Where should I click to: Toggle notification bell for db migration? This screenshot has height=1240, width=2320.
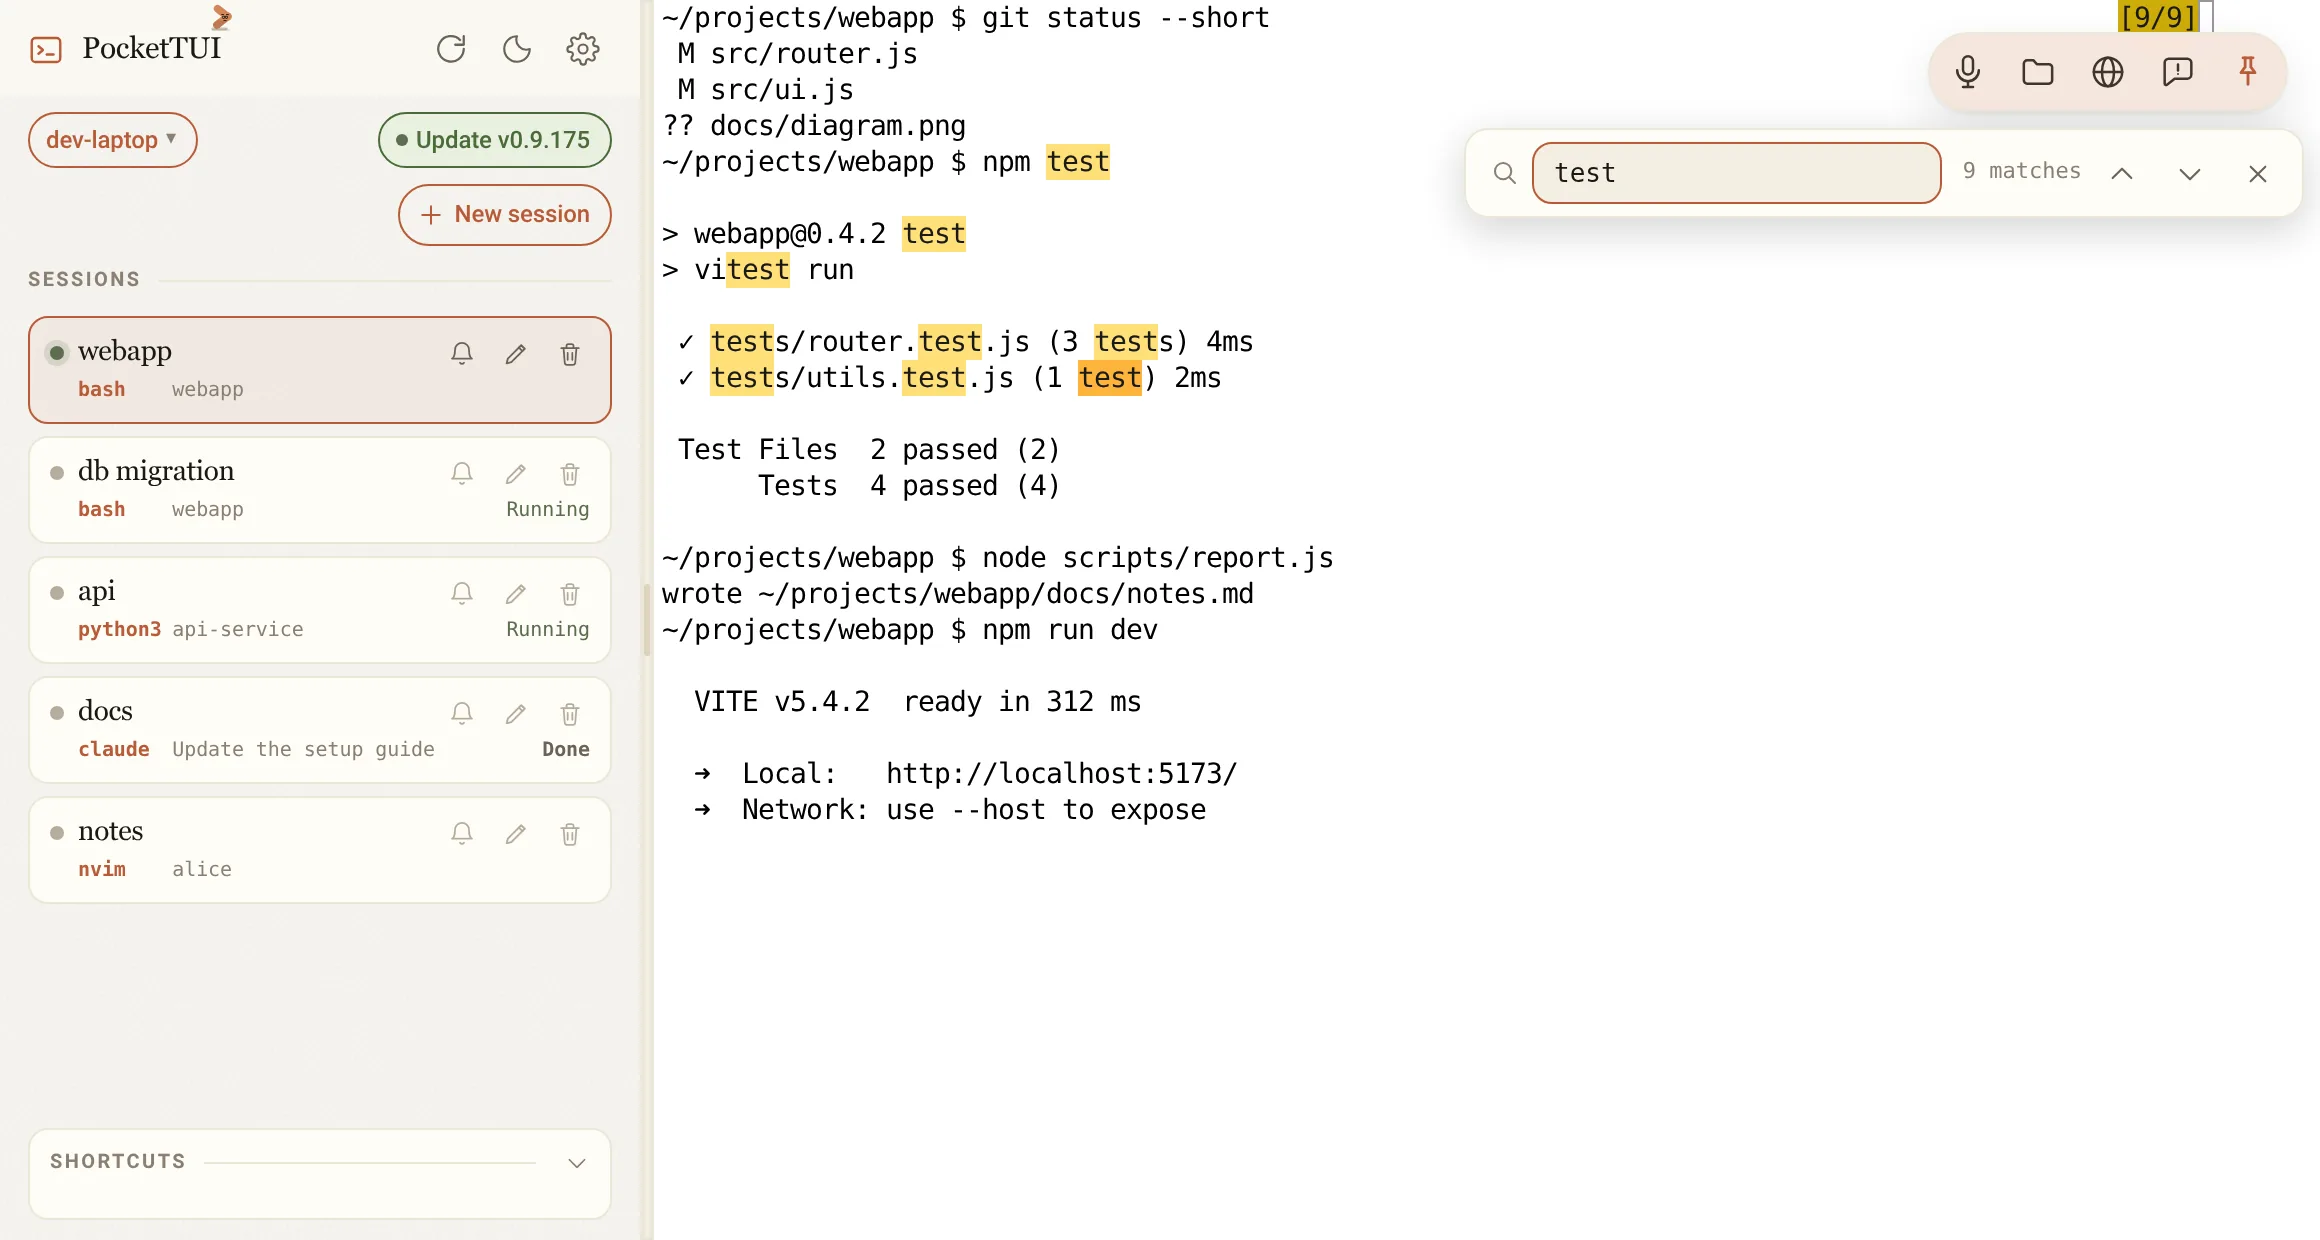(x=461, y=473)
